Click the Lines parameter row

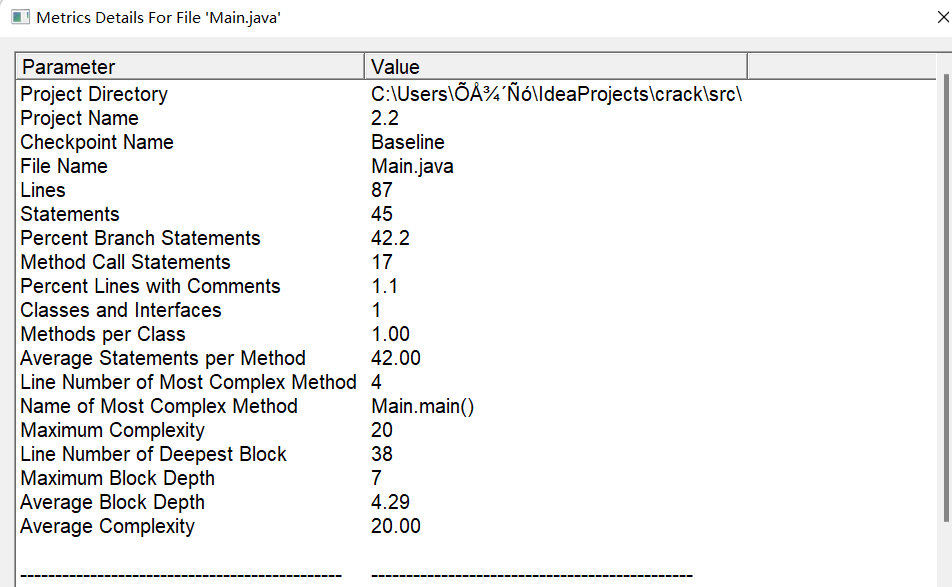(43, 190)
